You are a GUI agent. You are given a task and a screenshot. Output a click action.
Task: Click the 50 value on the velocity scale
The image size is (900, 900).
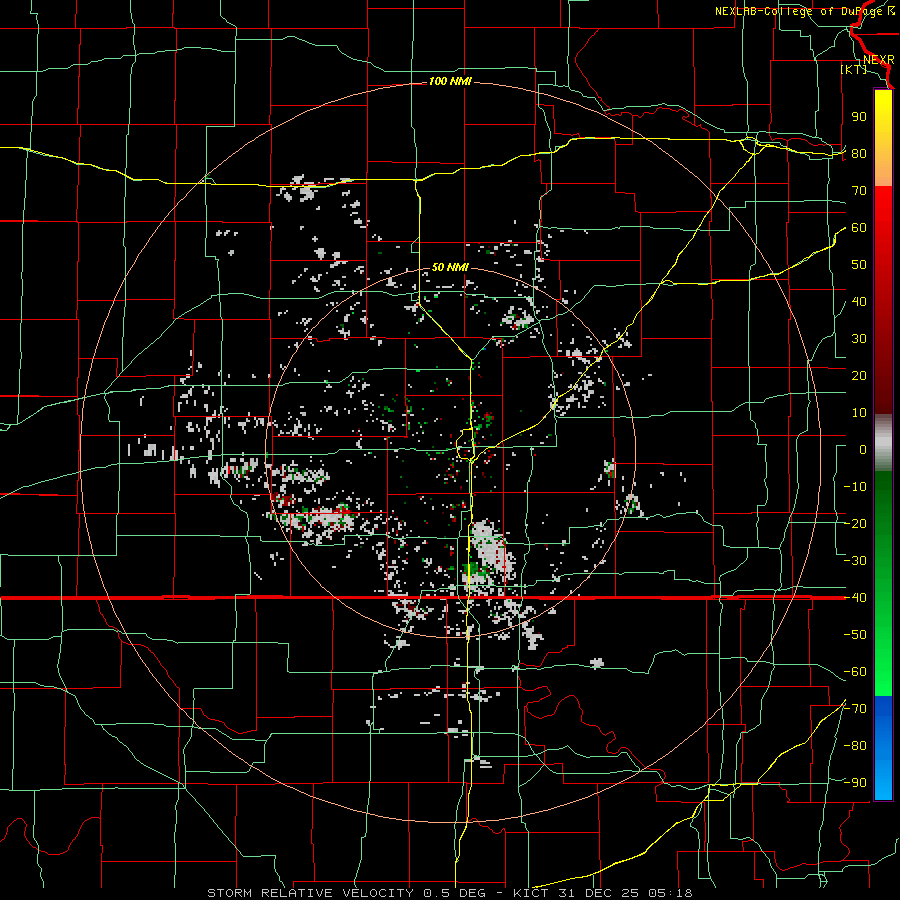tap(859, 265)
